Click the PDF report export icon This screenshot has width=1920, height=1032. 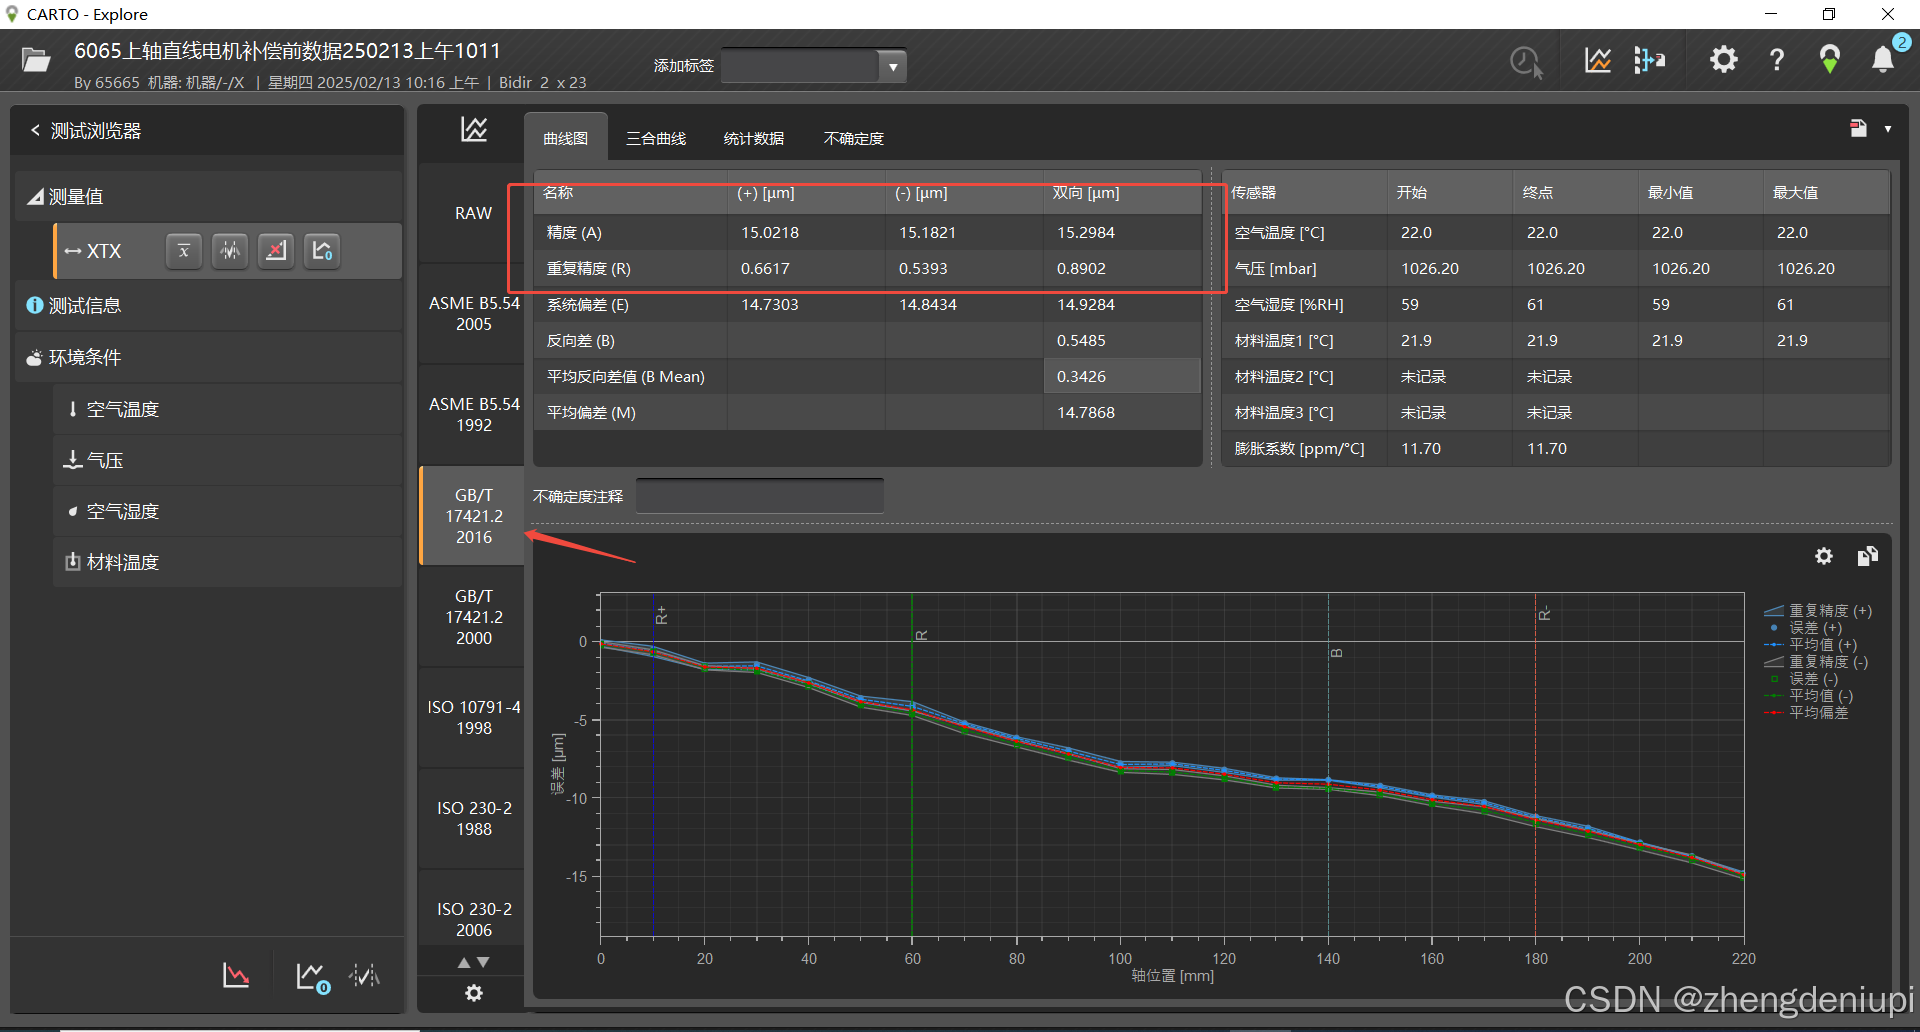point(1858,128)
